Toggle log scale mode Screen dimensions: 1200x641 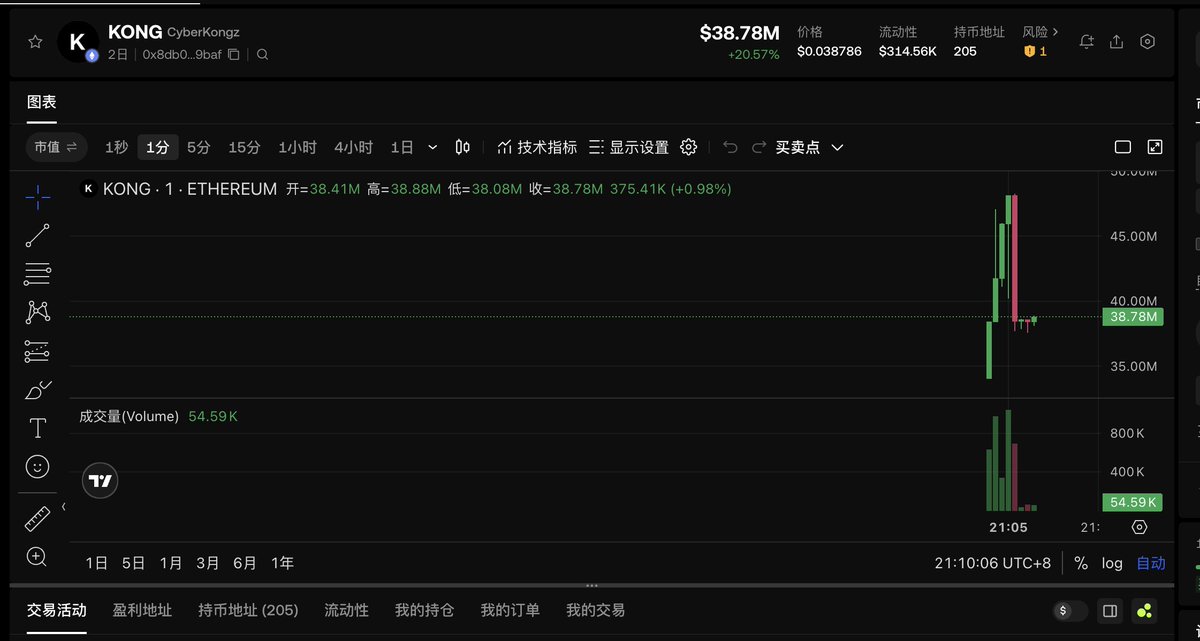click(1112, 563)
